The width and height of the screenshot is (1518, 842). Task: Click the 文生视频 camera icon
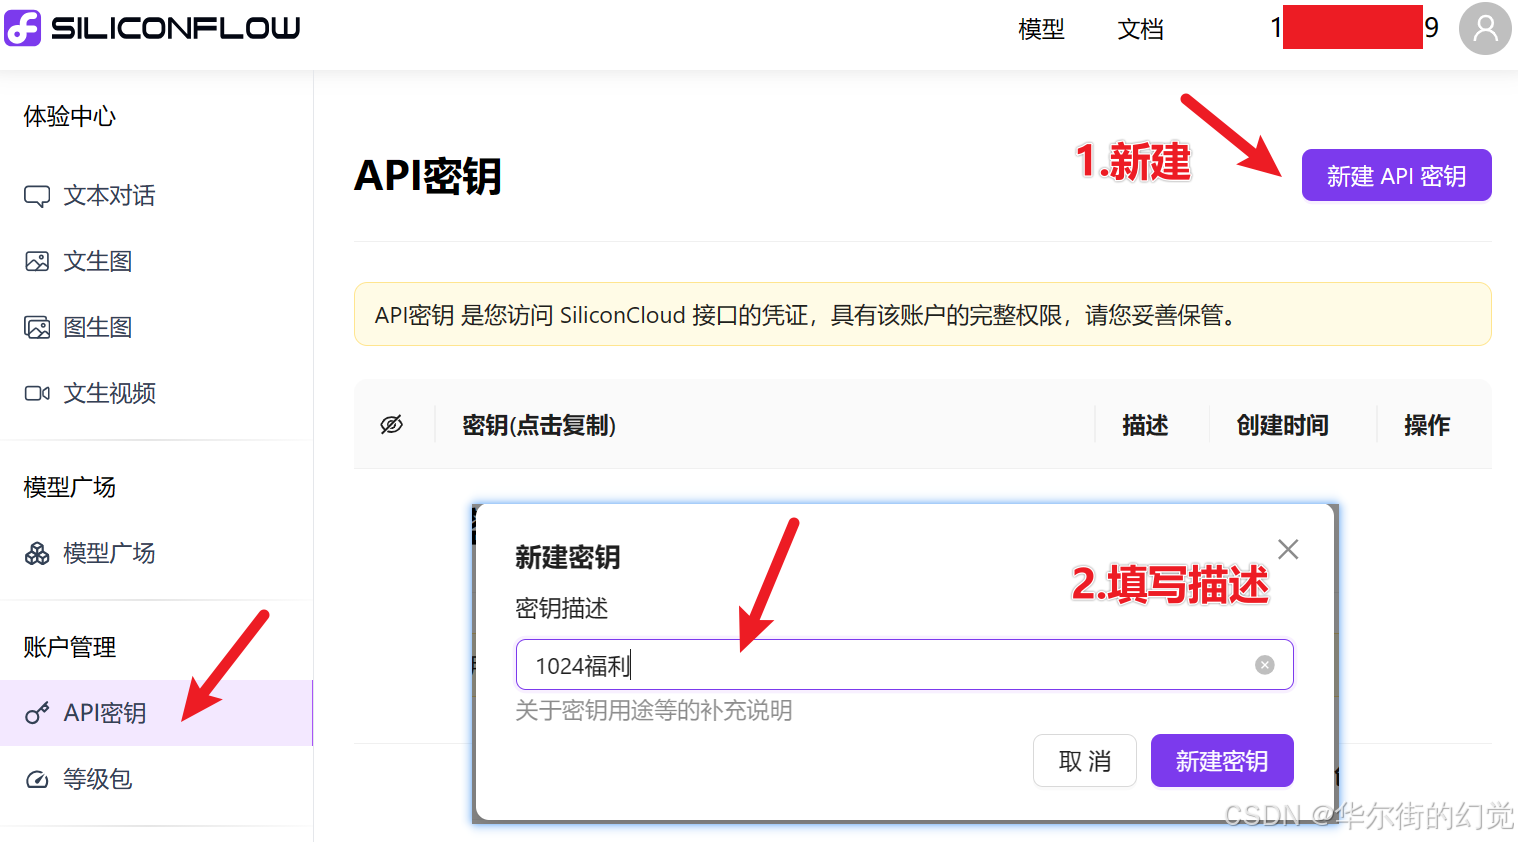37,394
